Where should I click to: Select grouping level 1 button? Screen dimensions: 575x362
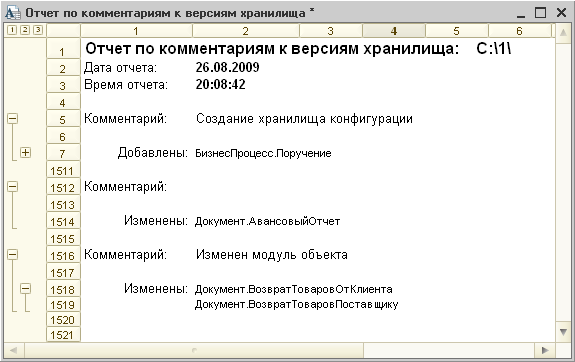[12, 30]
